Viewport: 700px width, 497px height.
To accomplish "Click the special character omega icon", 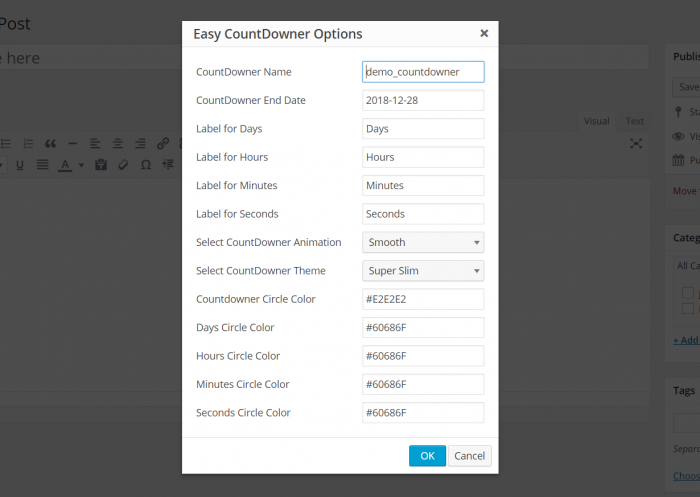I will coord(146,165).
